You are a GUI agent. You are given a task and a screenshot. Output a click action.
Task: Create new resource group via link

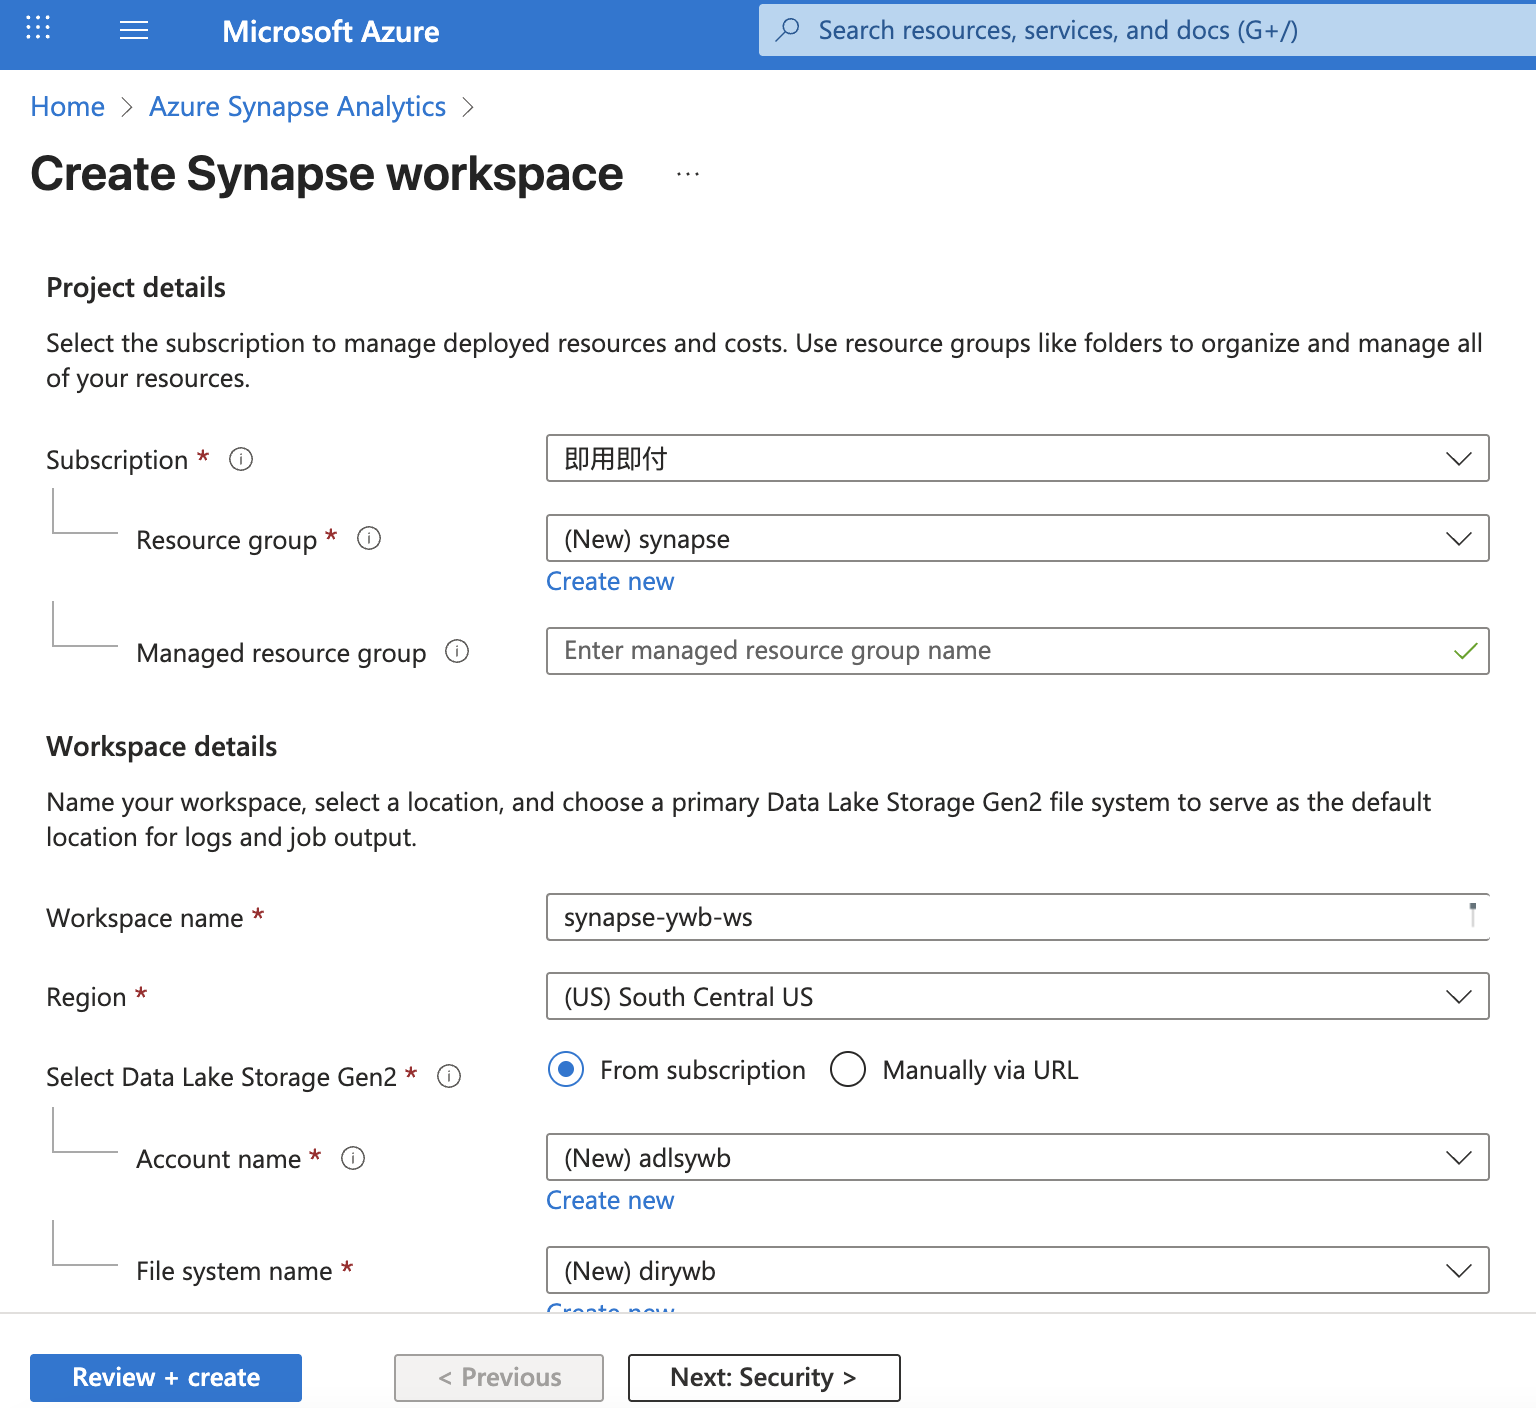pyautogui.click(x=610, y=581)
